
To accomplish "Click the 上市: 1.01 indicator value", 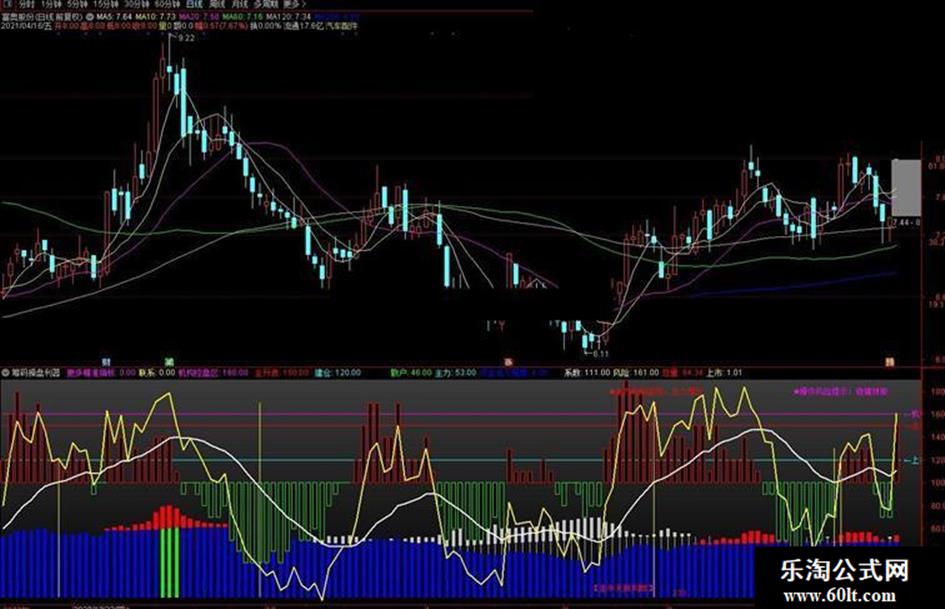I will (725, 373).
